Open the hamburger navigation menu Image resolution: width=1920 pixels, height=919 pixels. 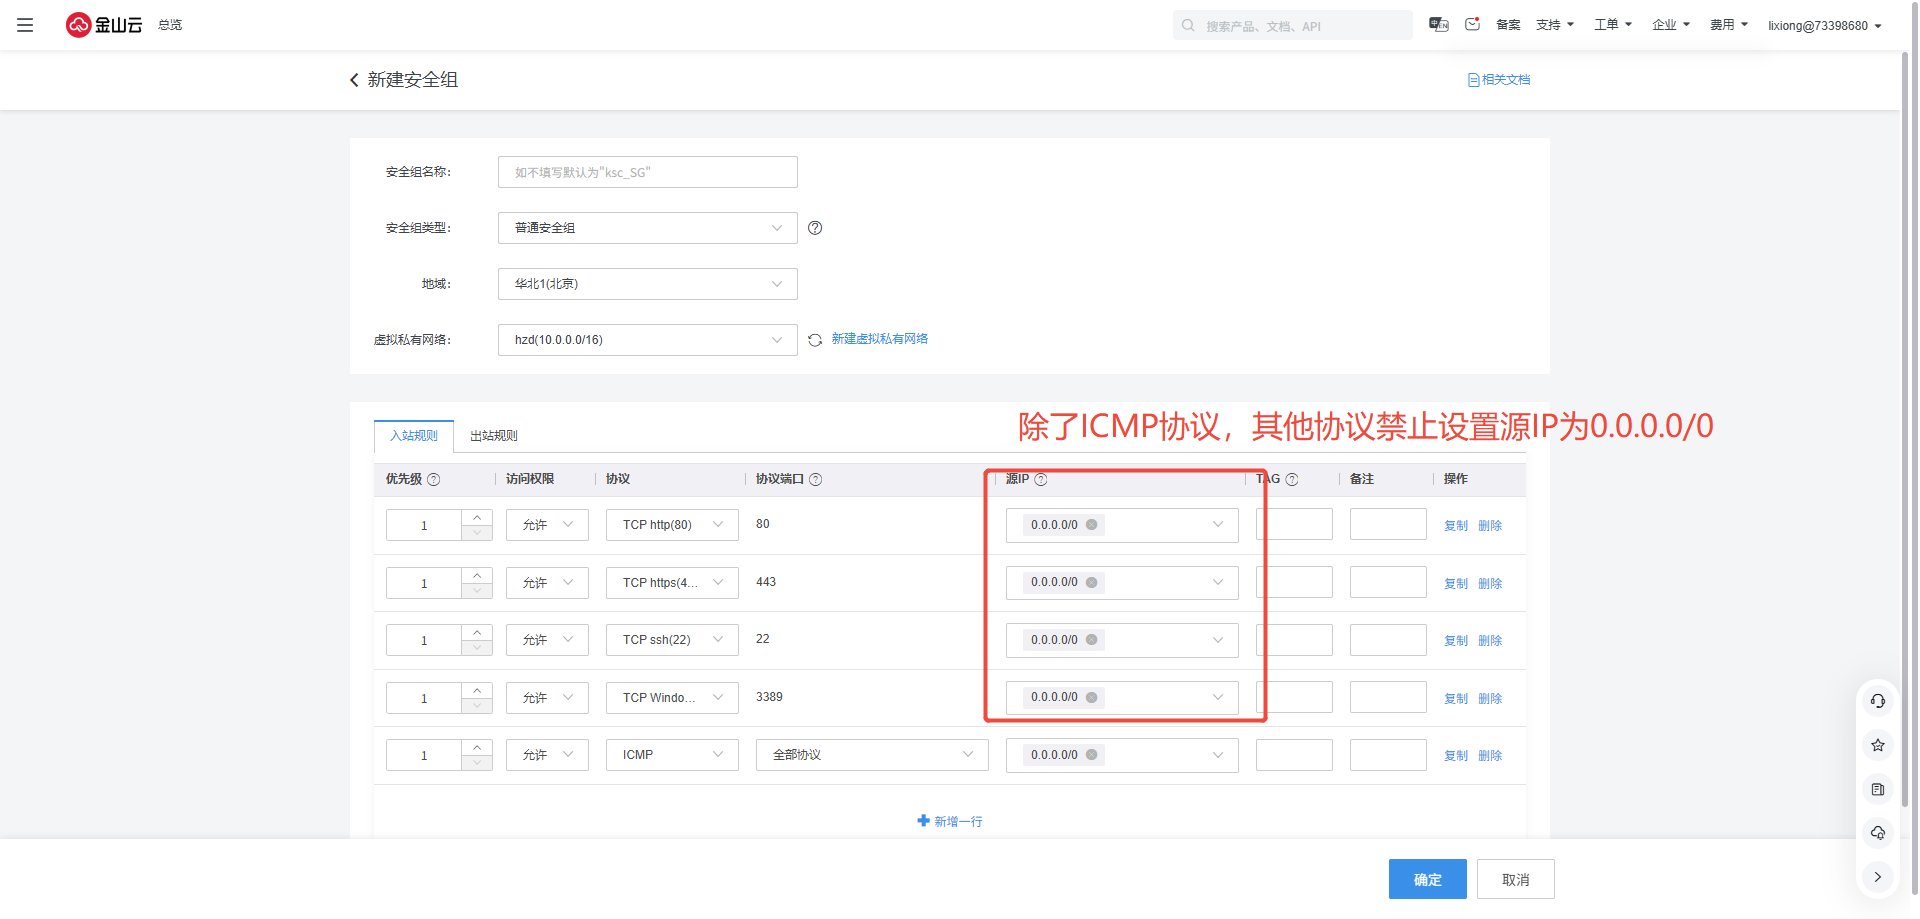pyautogui.click(x=25, y=25)
